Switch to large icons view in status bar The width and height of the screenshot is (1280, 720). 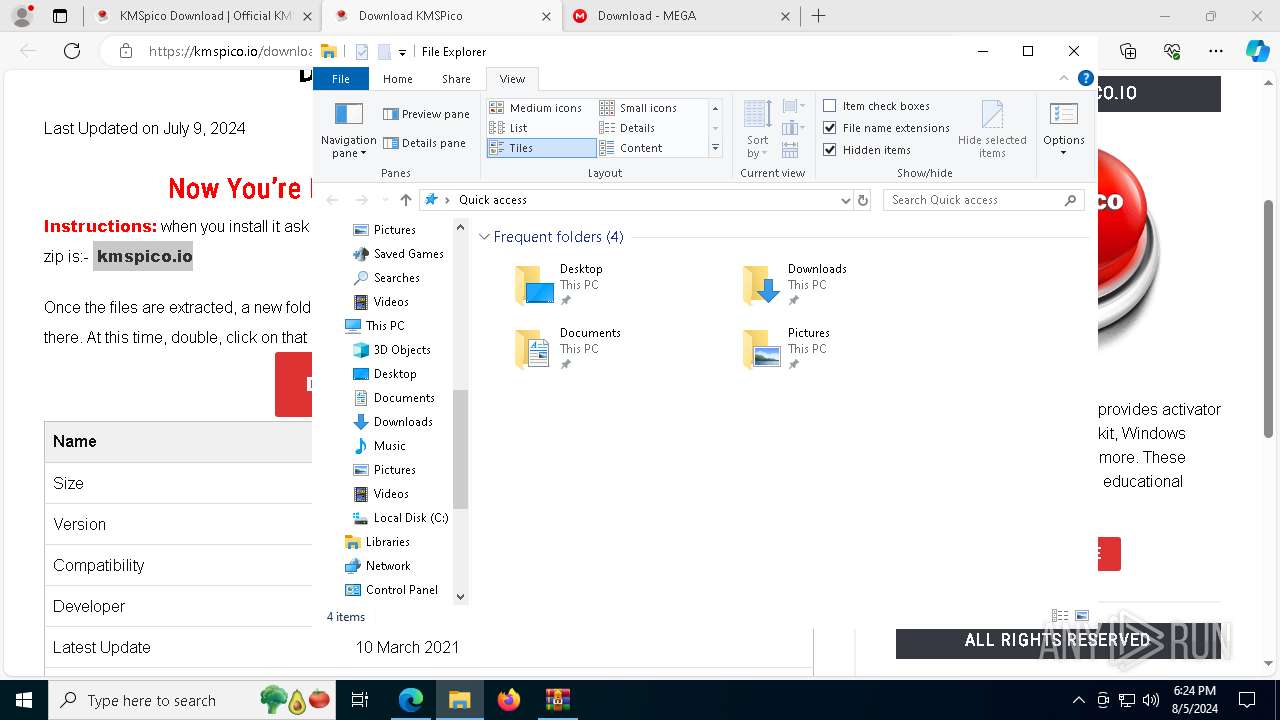pos(1081,616)
